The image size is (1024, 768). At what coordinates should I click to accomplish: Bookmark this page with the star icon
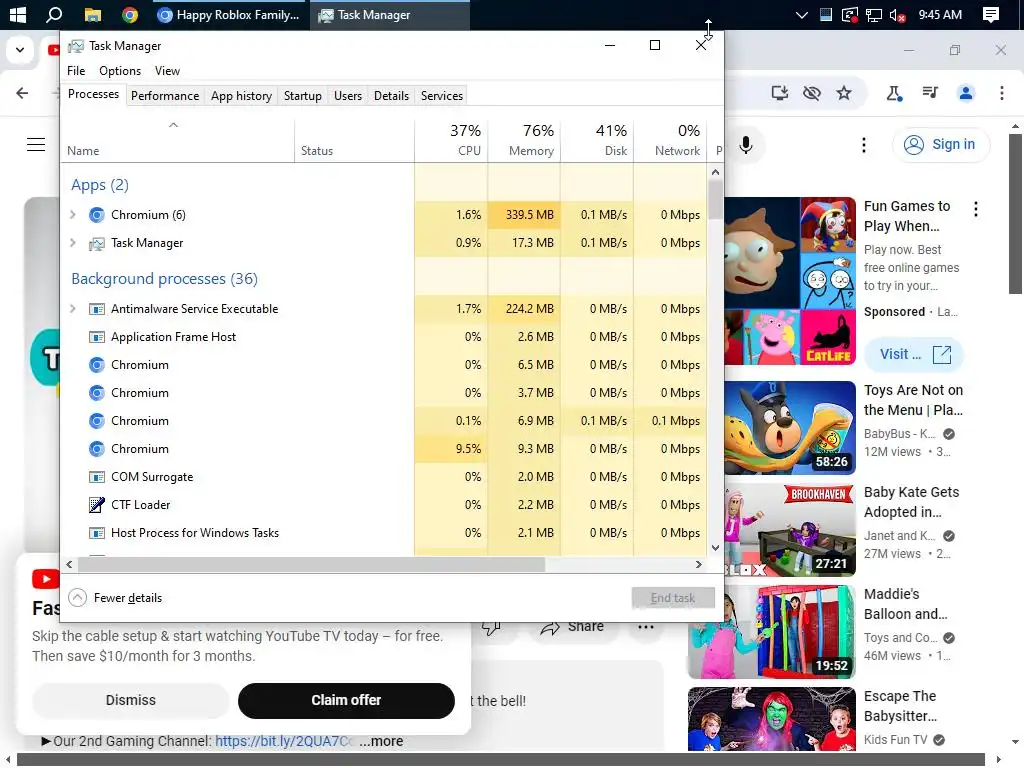[x=844, y=93]
